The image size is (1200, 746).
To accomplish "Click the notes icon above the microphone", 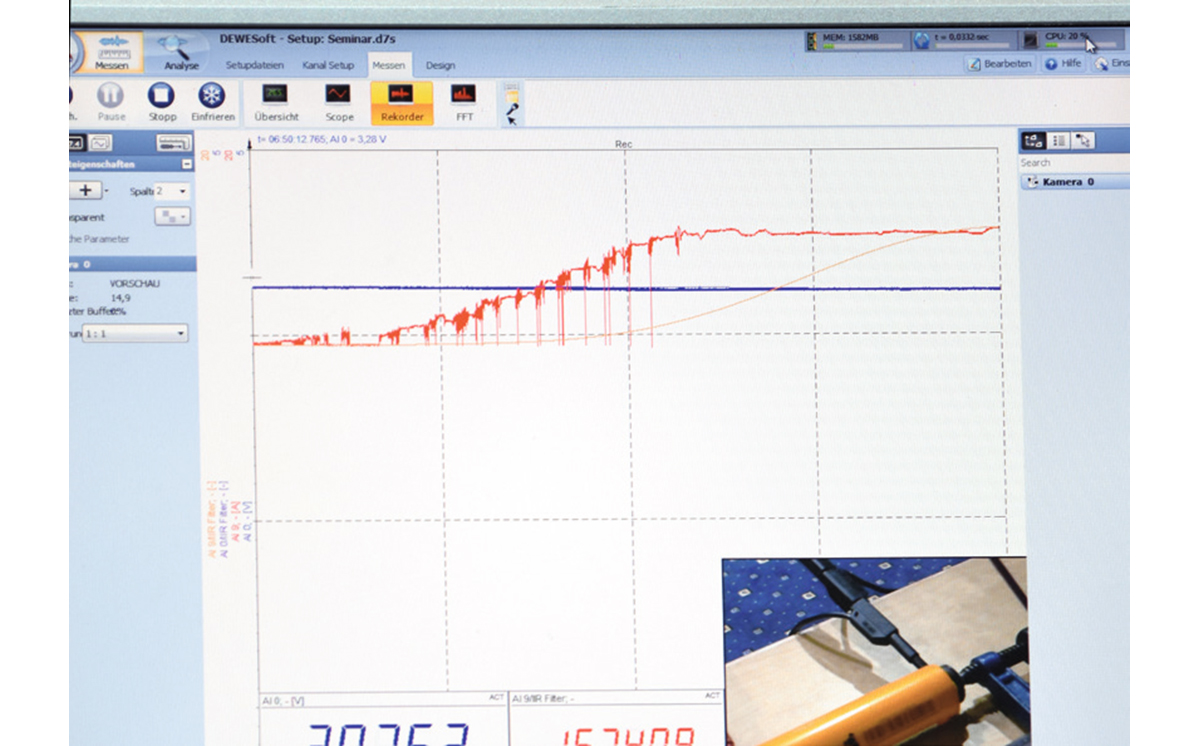I will [x=512, y=91].
